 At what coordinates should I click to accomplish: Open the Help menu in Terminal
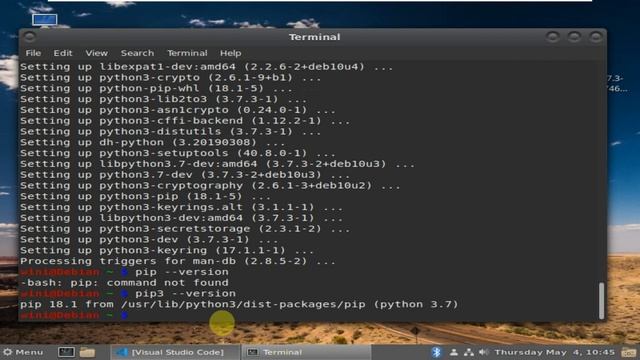pos(231,53)
